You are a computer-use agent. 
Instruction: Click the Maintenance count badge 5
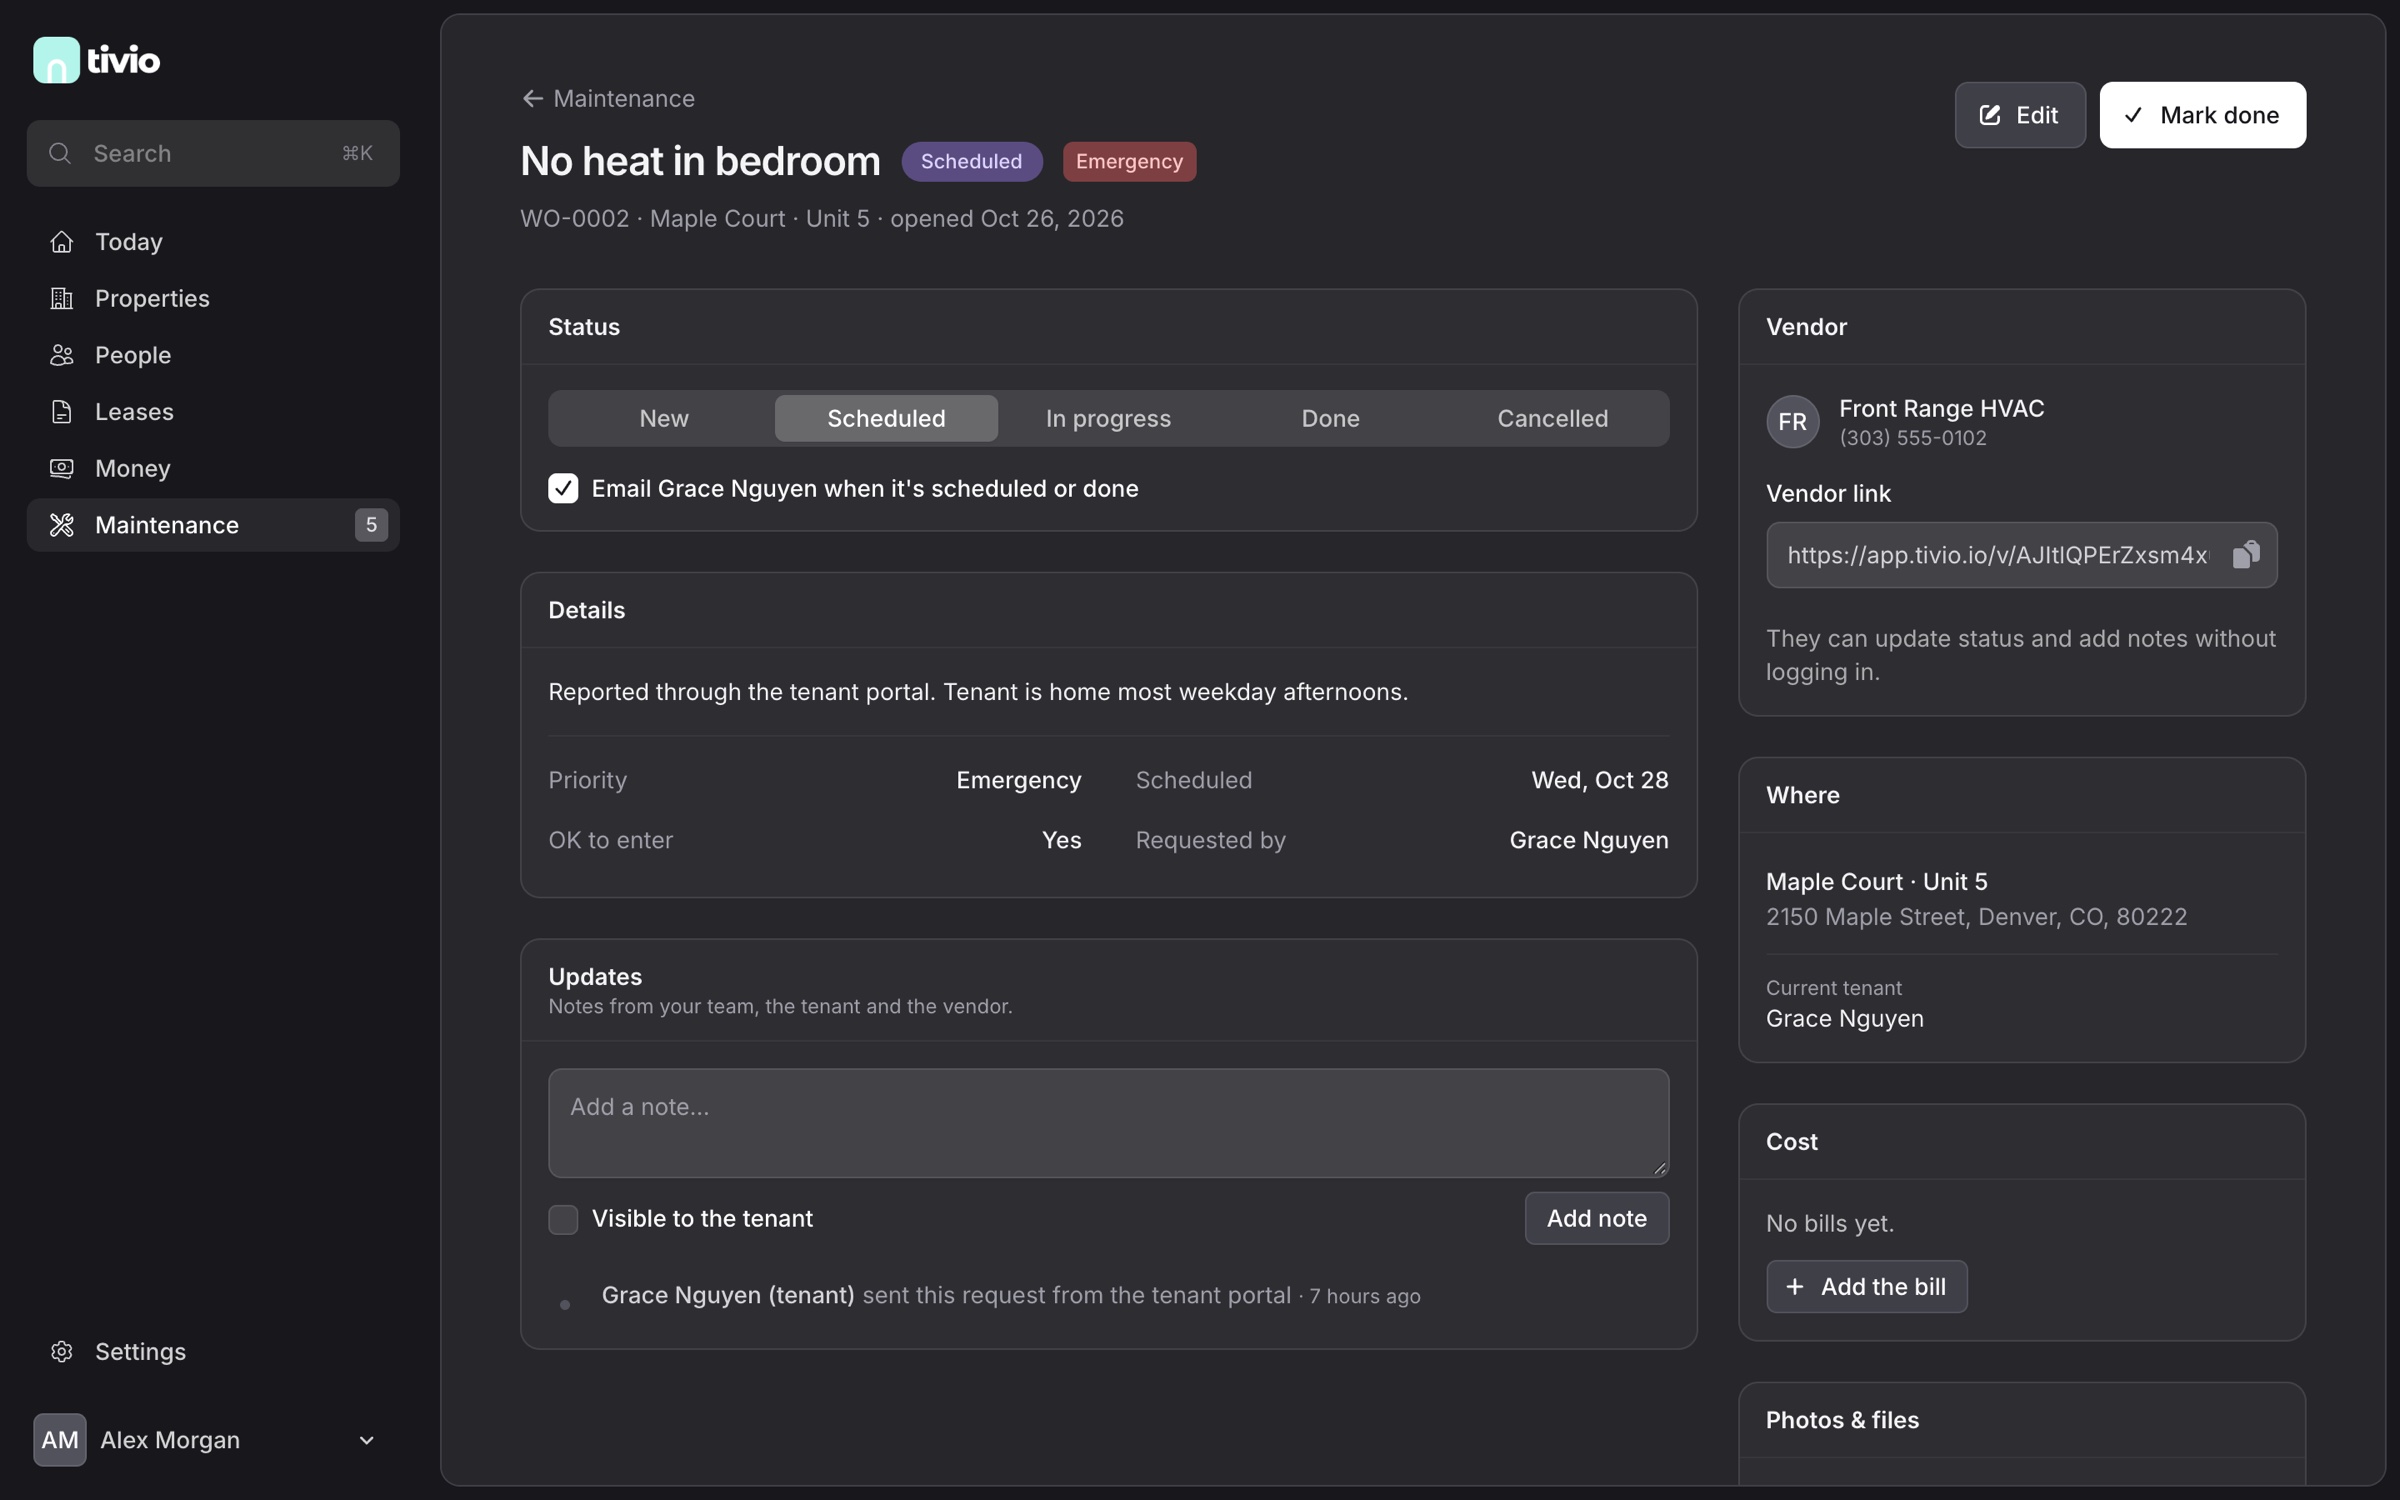[x=371, y=525]
